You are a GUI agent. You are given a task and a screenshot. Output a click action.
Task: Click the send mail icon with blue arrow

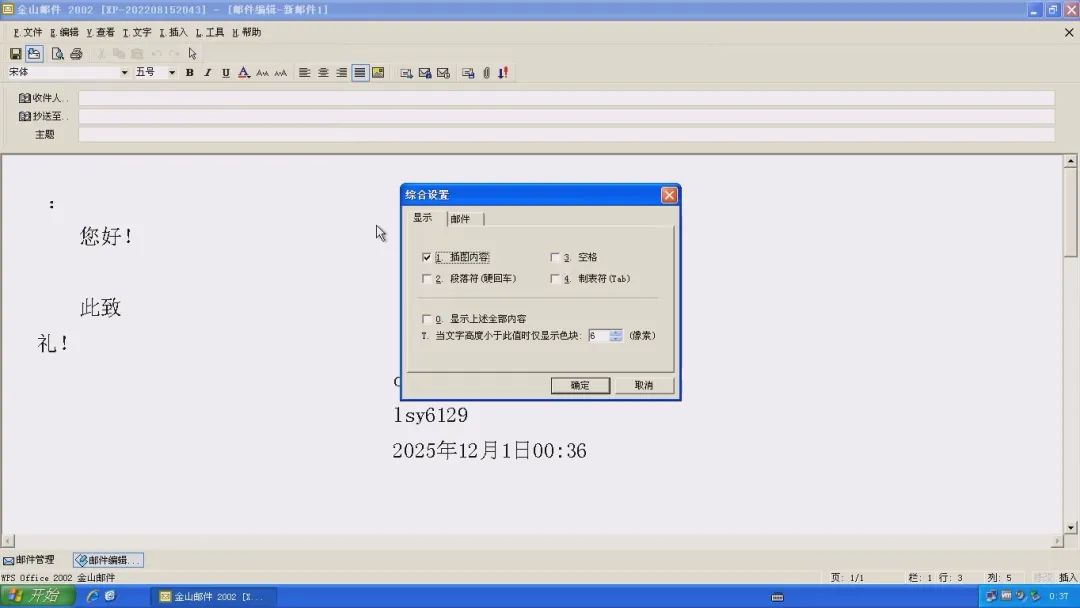pos(406,73)
